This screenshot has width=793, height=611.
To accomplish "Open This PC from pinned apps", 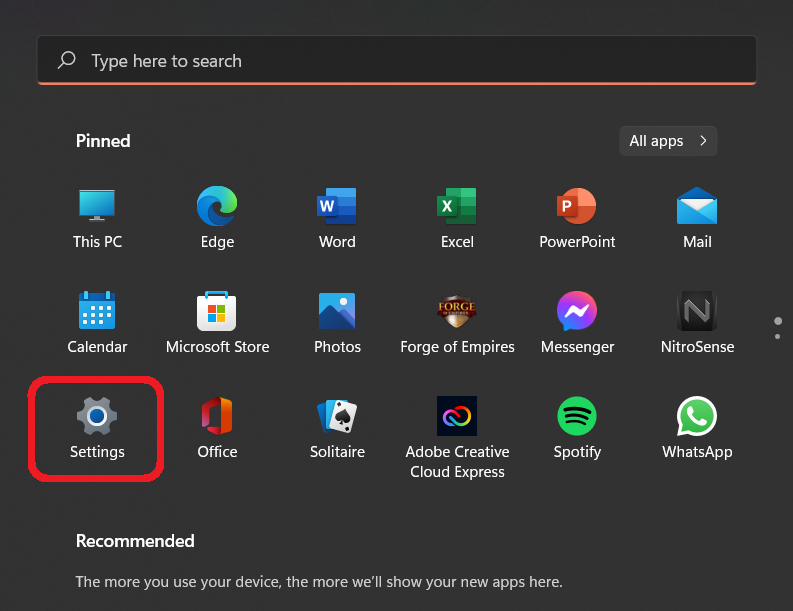I will [x=97, y=219].
